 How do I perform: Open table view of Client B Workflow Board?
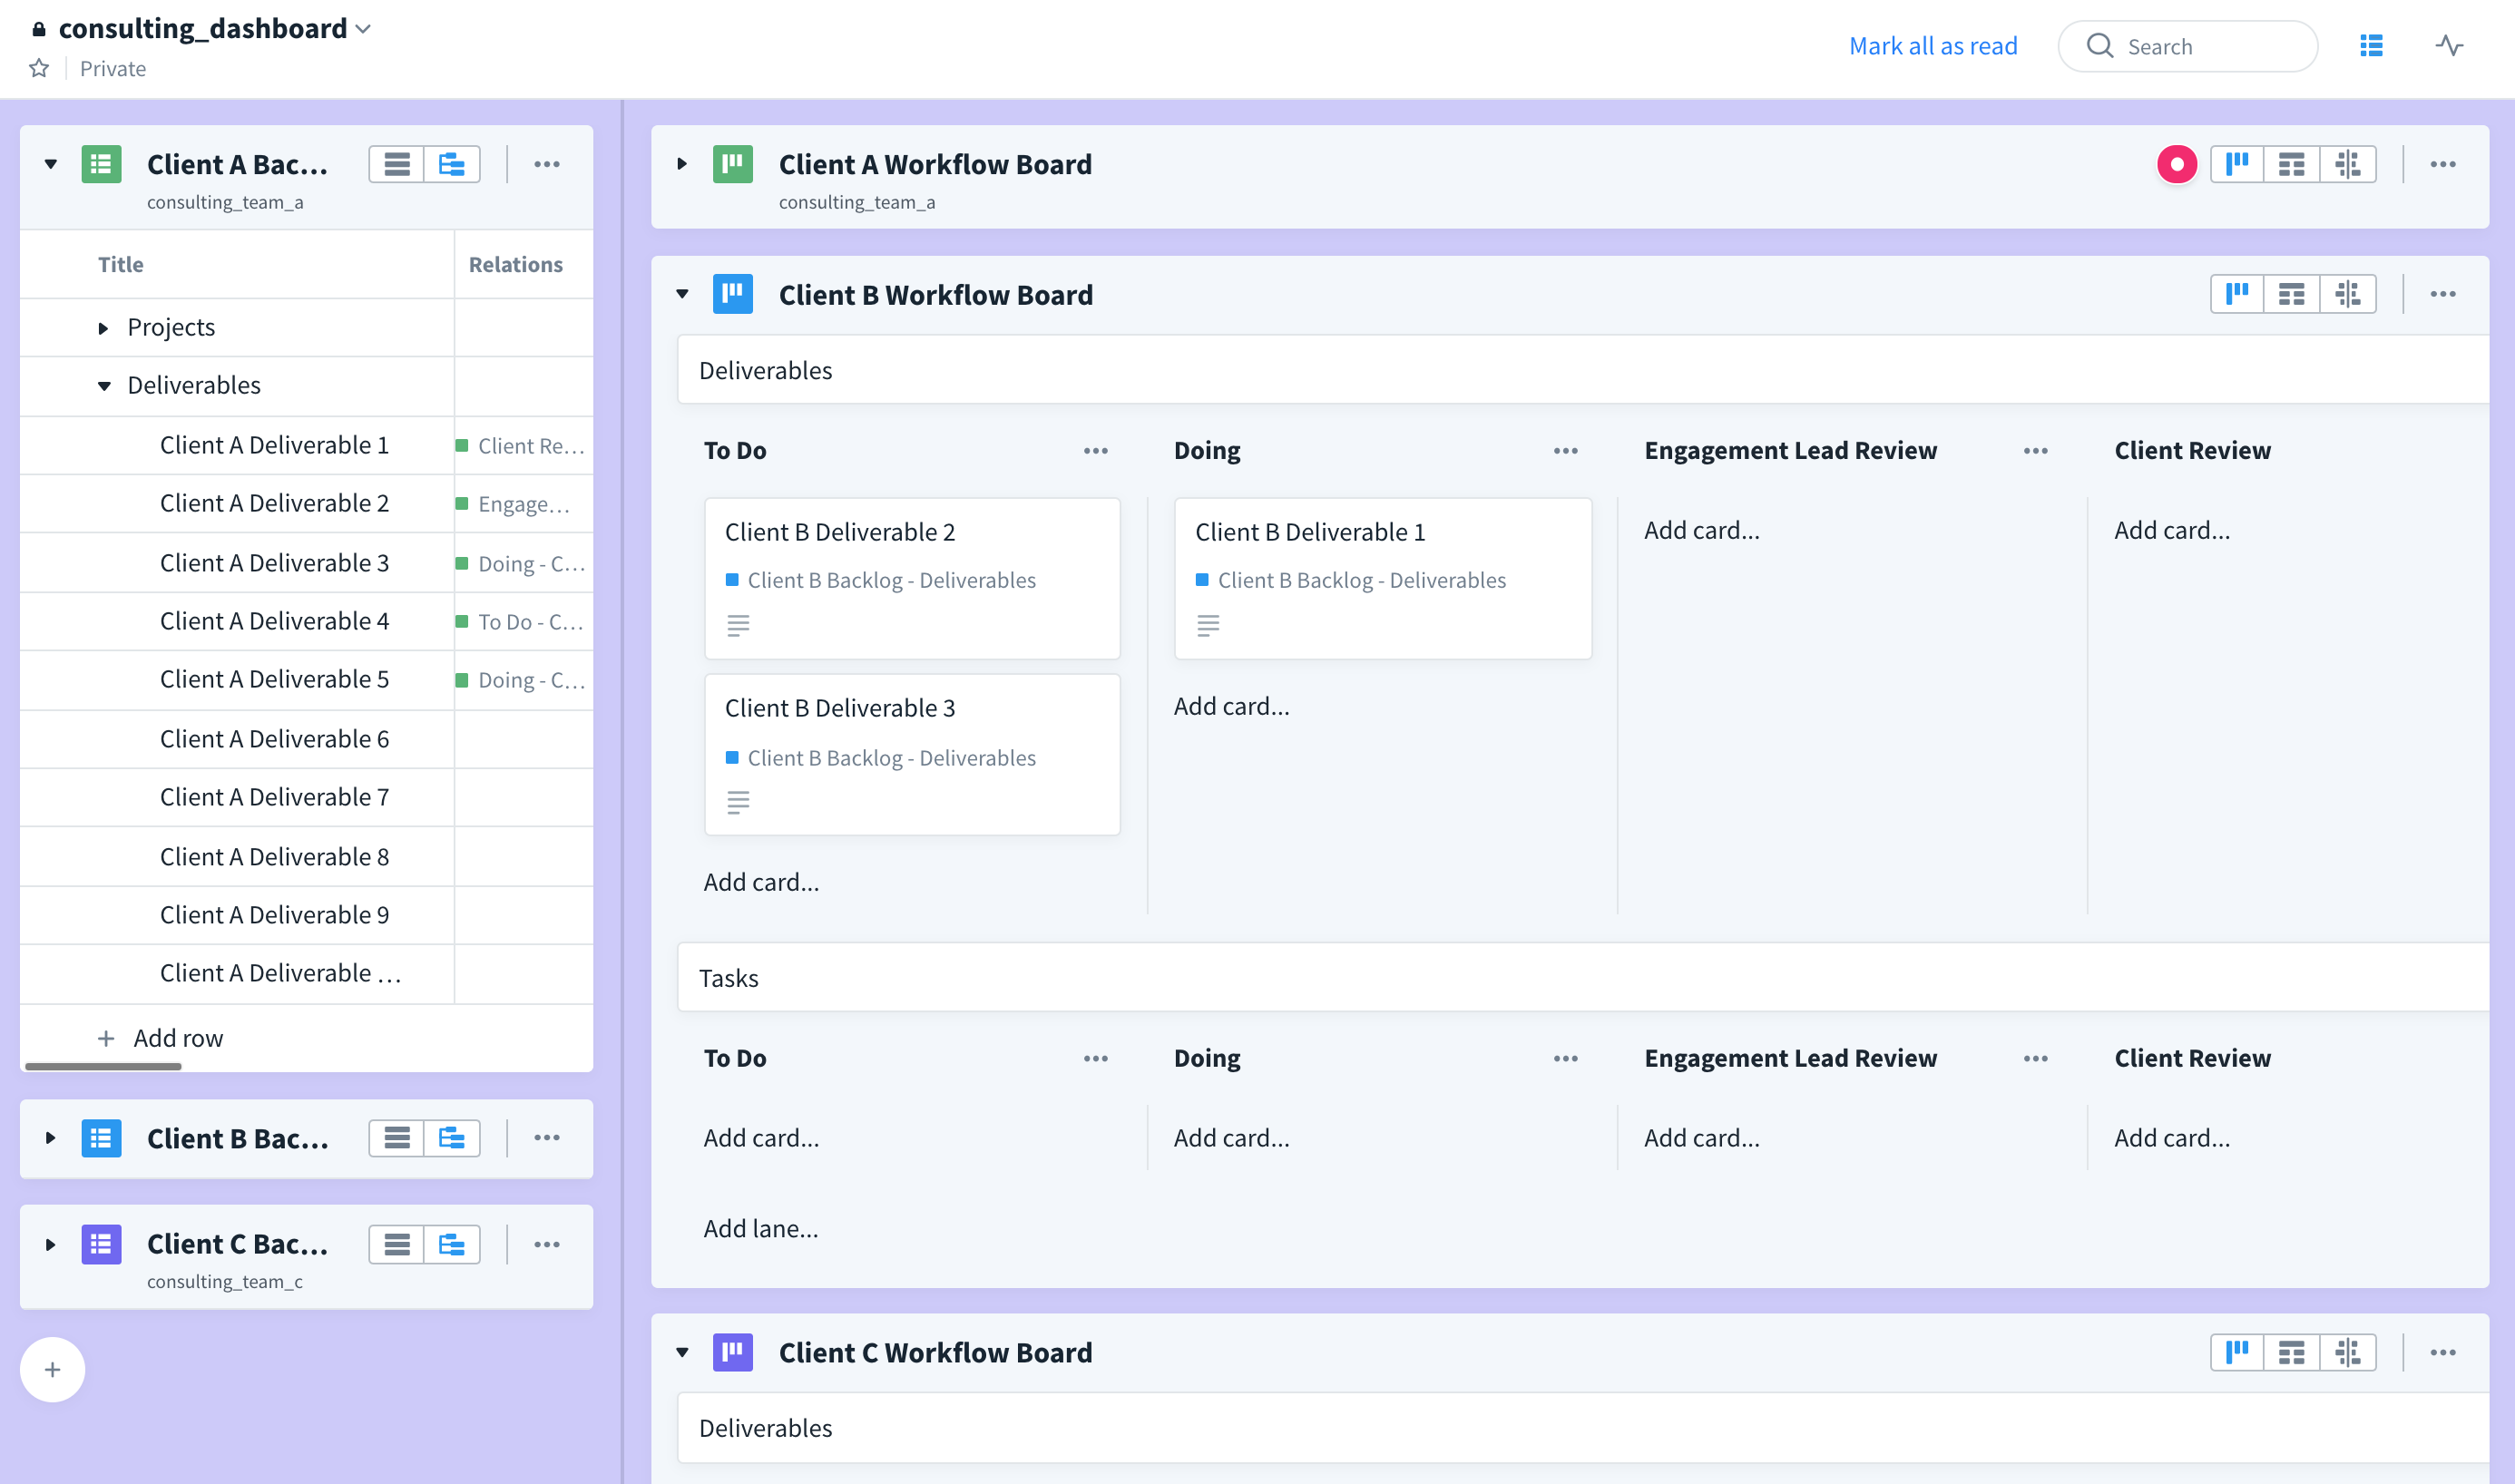2293,293
